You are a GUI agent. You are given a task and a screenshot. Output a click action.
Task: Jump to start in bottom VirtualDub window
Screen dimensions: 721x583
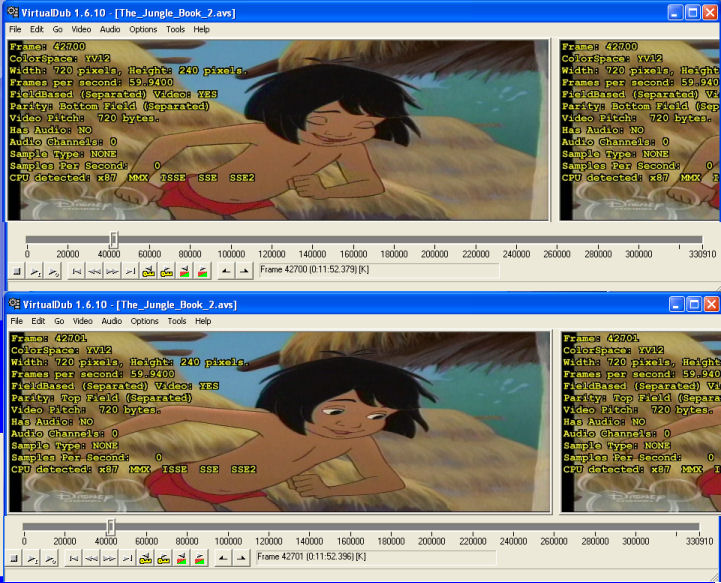74,558
